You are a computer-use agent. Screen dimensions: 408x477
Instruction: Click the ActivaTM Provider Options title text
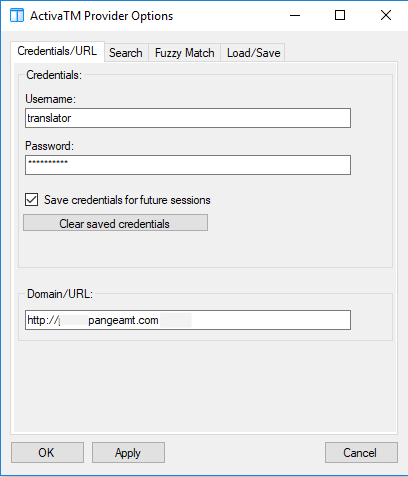pos(102,16)
